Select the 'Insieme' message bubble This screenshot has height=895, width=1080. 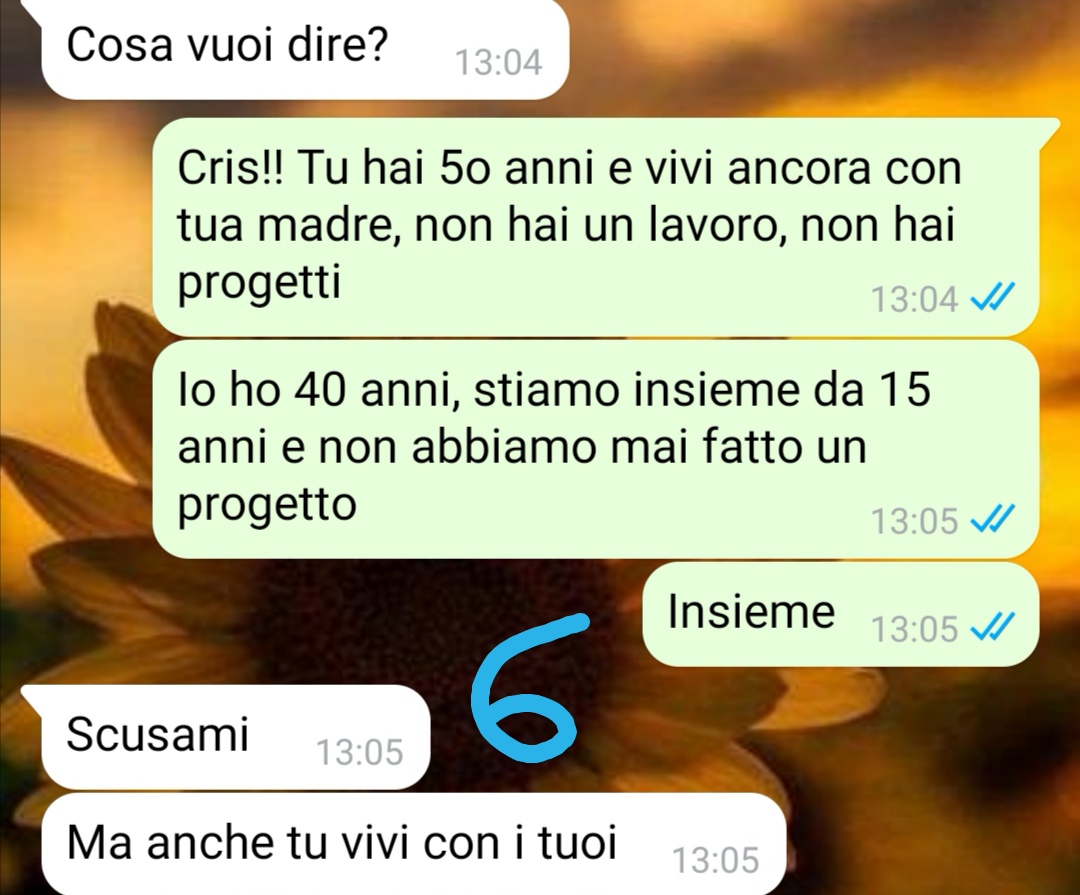[840, 613]
